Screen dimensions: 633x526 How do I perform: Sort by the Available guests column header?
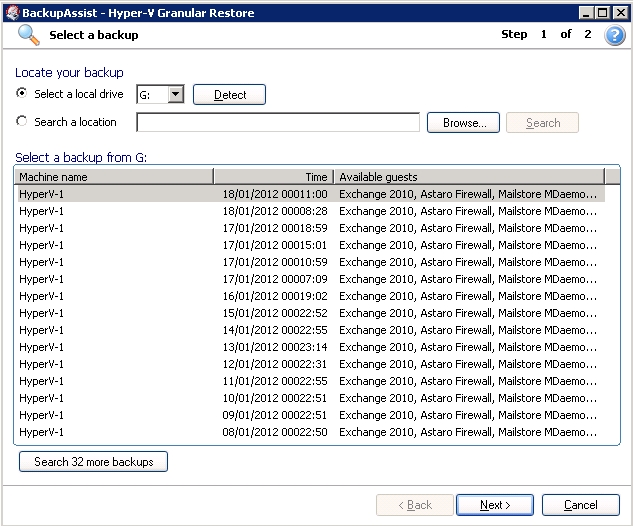pos(470,177)
